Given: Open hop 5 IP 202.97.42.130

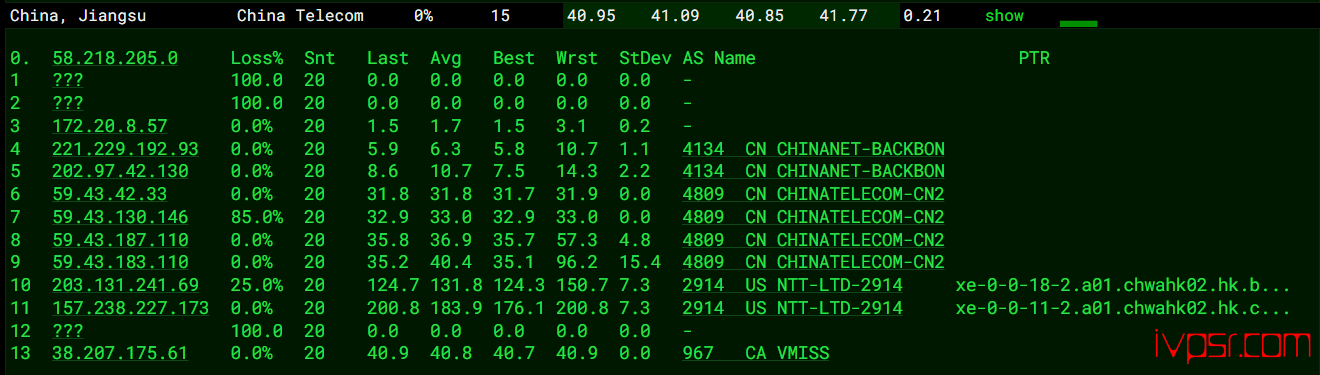Looking at the screenshot, I should (x=120, y=171).
